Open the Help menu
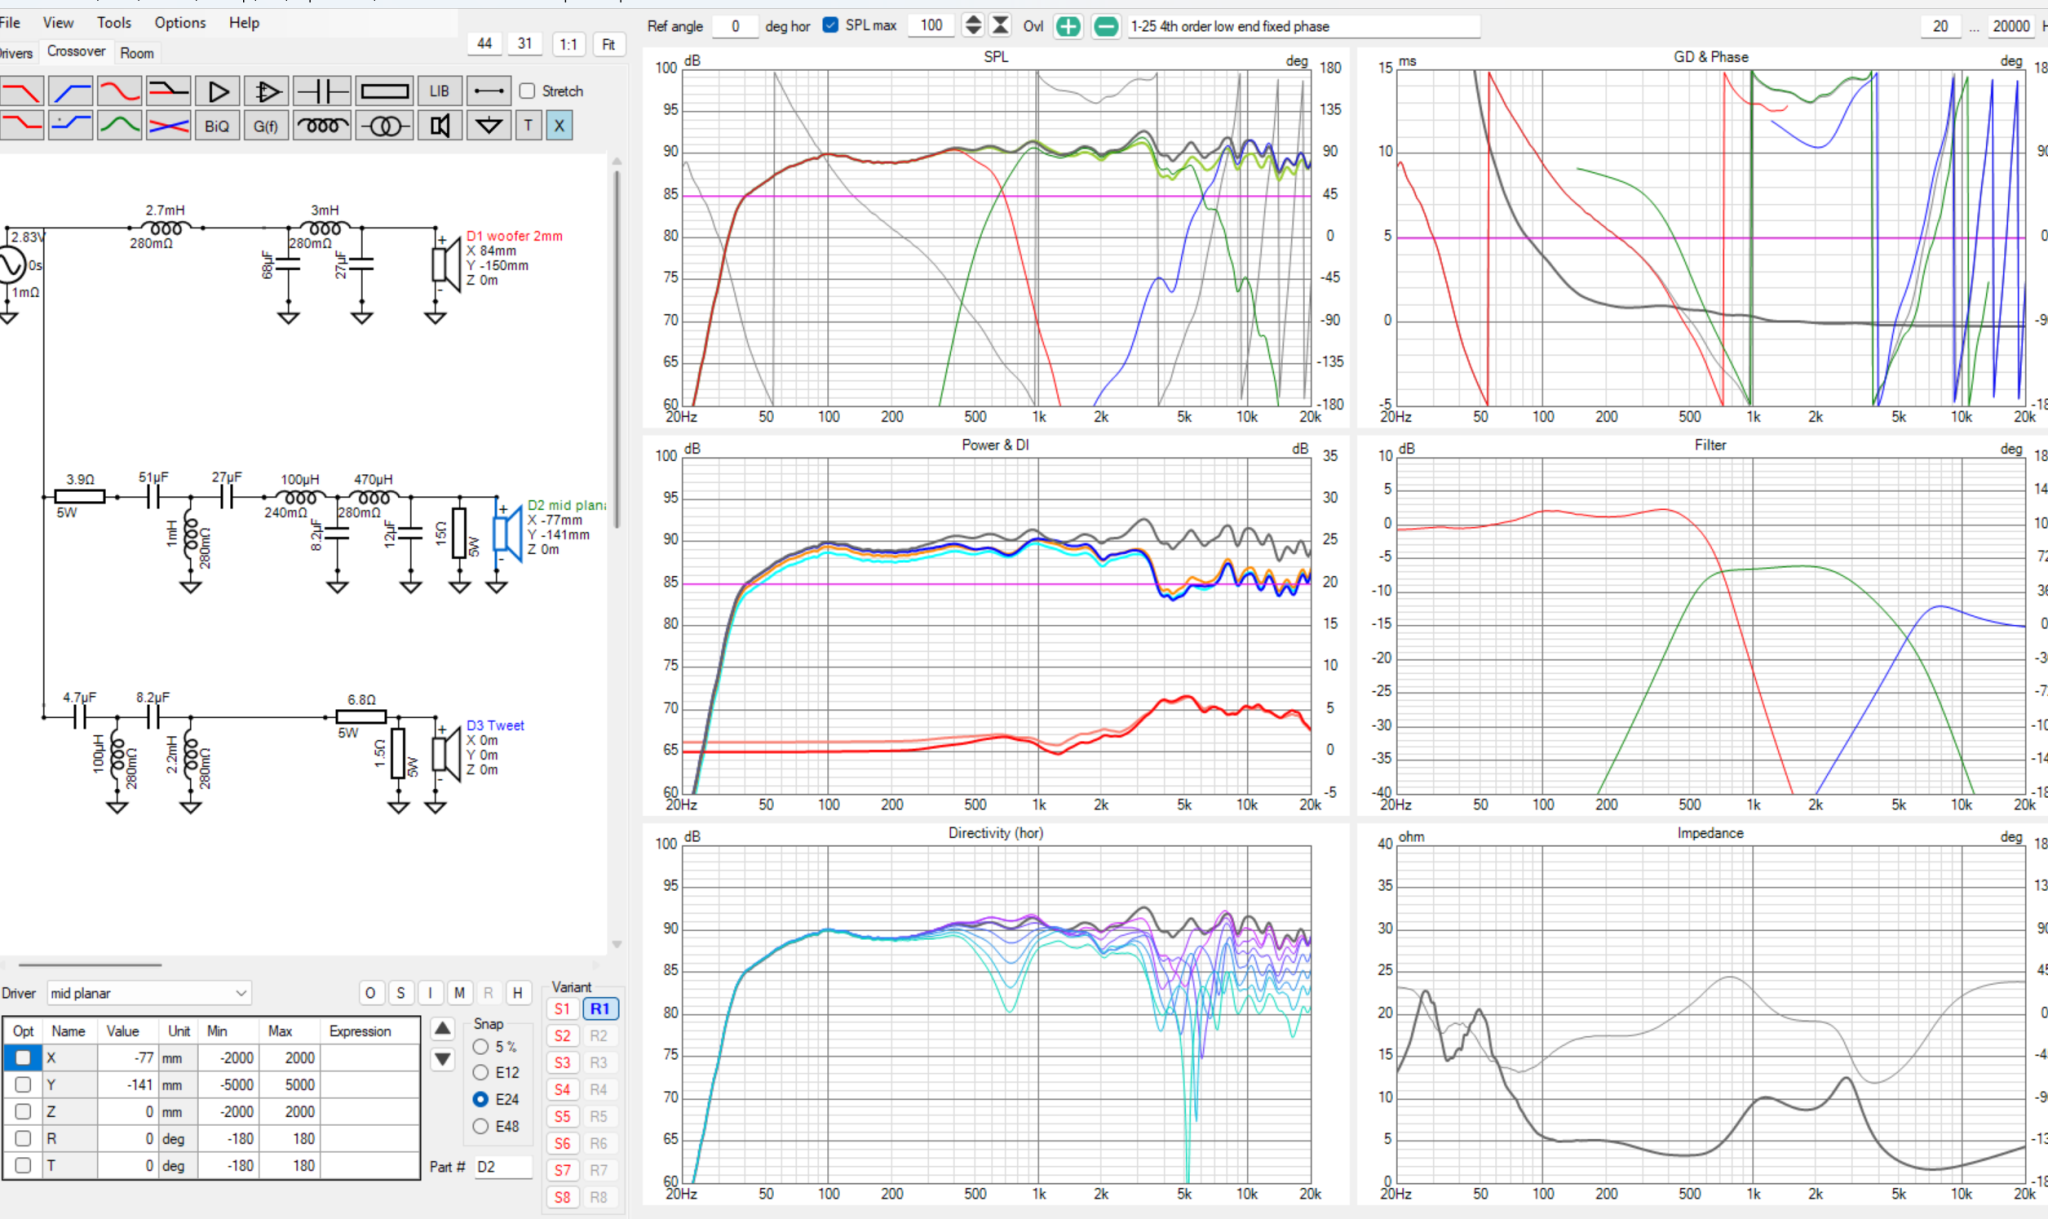The width and height of the screenshot is (2048, 1219). coord(244,22)
